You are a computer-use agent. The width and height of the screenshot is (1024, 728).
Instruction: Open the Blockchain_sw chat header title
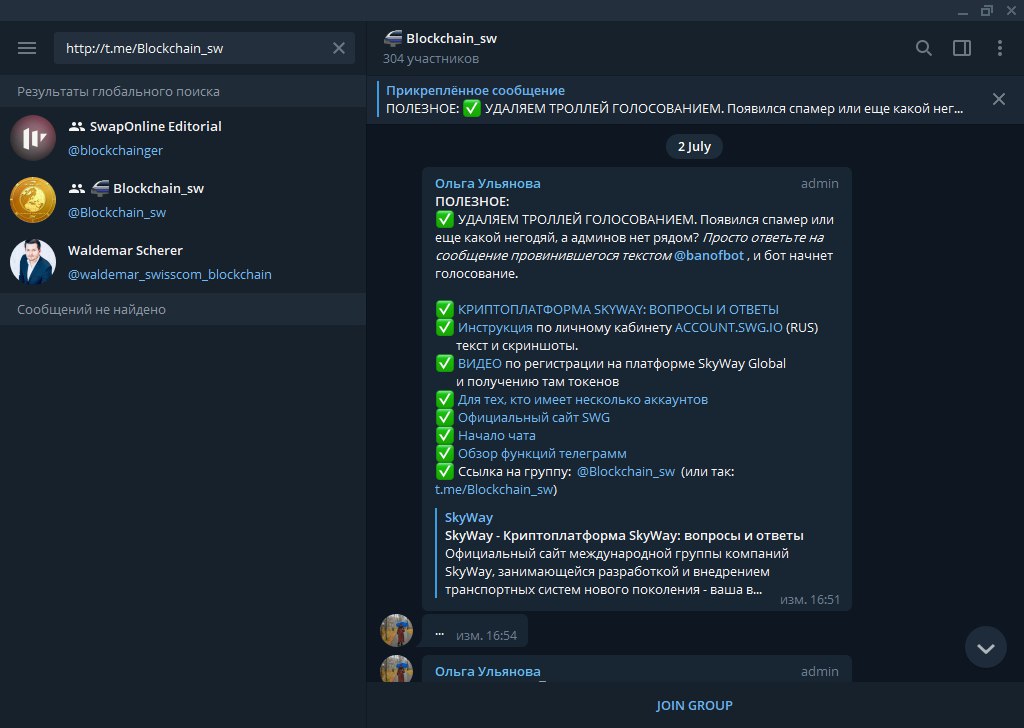[x=451, y=39]
